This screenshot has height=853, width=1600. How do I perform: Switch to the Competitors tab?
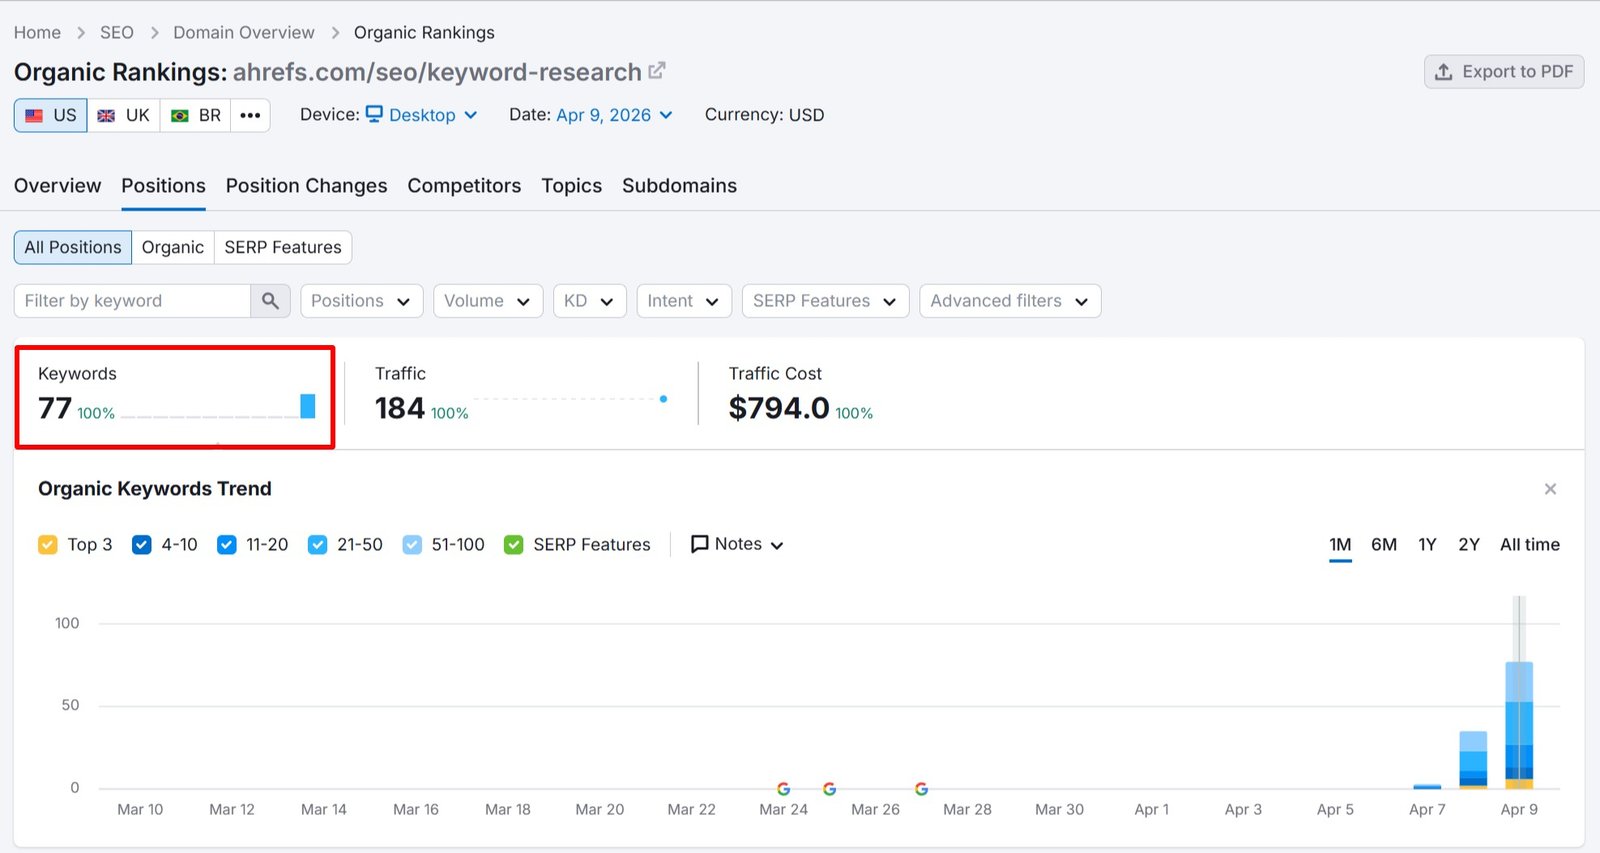coord(464,186)
